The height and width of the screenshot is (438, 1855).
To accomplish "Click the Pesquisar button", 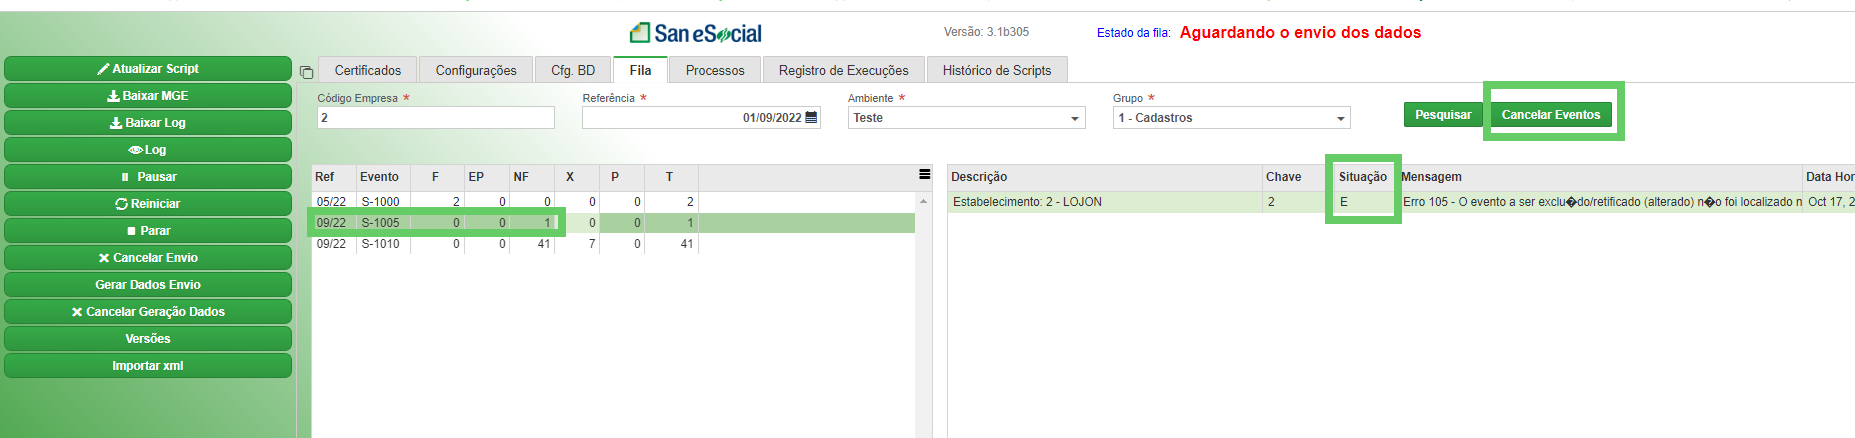I will (x=1443, y=115).
